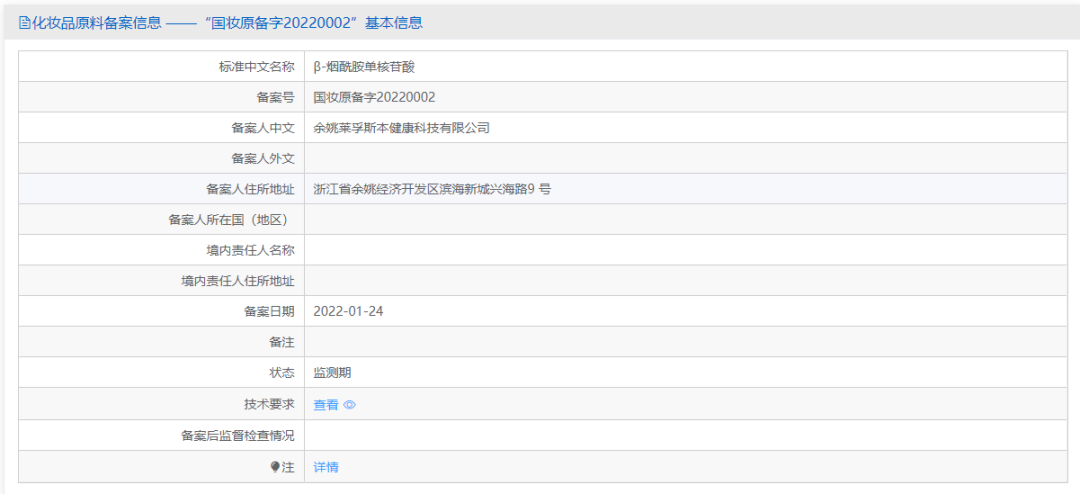Click the document icon before the page title

click(x=24, y=23)
